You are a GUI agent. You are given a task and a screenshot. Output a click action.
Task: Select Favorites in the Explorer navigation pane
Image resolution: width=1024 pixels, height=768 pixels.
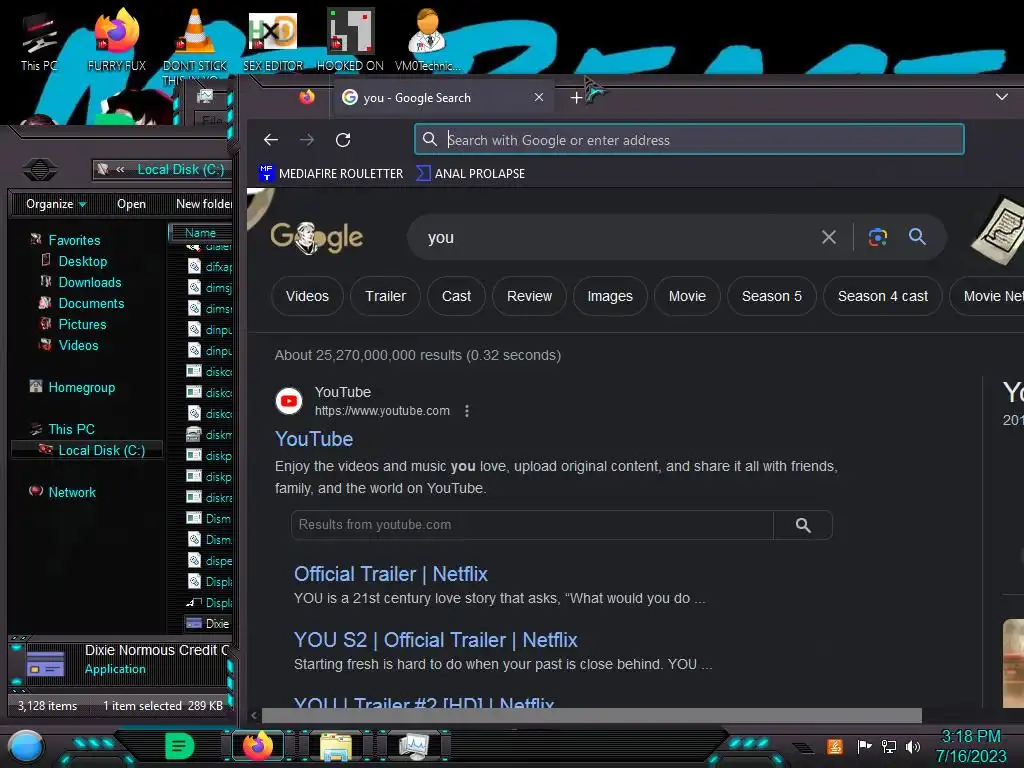click(74, 240)
